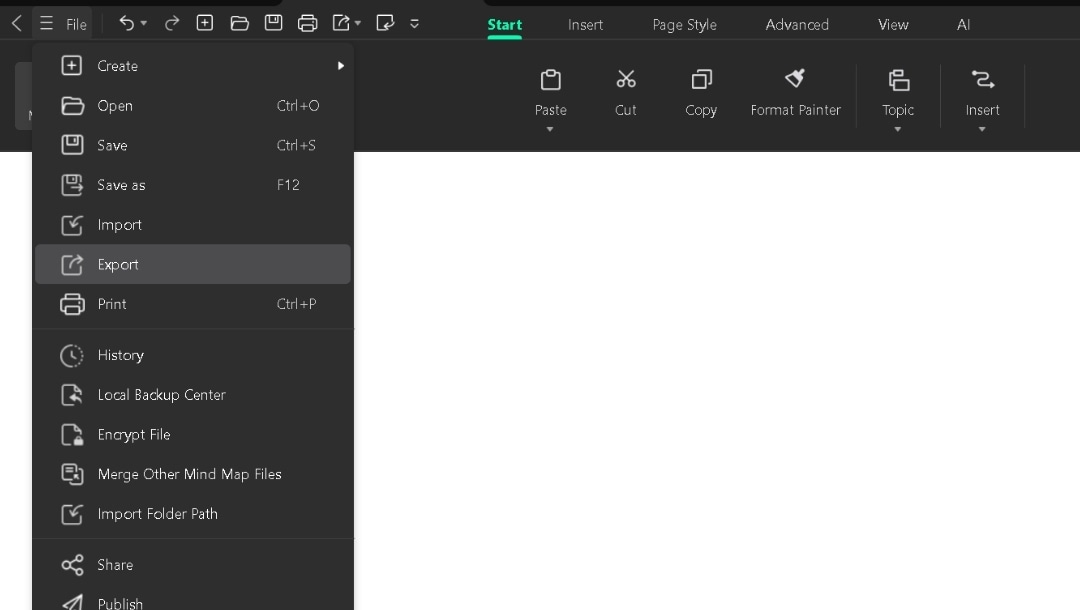
Task: Click the back arrow icon
Action: pyautogui.click(x=17, y=24)
